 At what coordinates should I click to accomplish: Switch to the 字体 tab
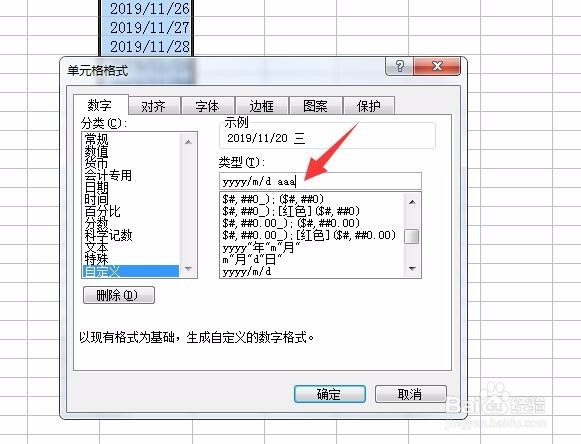(208, 106)
